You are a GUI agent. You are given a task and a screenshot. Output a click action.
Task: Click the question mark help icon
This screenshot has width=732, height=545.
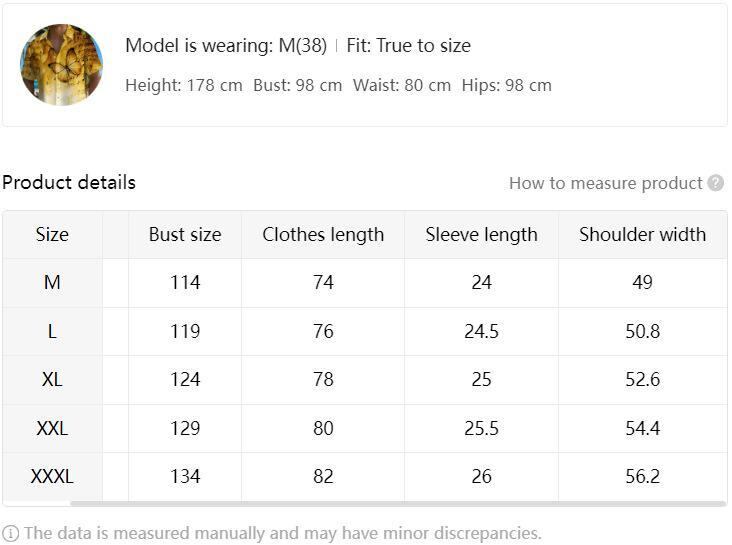[x=716, y=183]
